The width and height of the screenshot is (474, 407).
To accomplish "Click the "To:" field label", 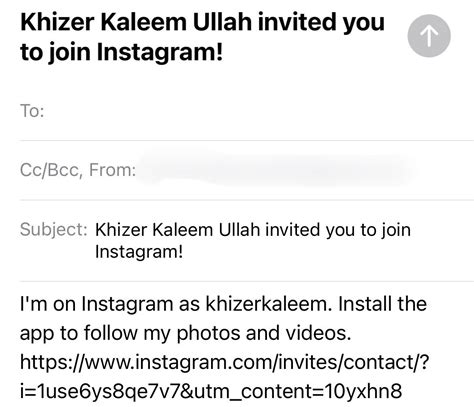I will pos(32,111).
